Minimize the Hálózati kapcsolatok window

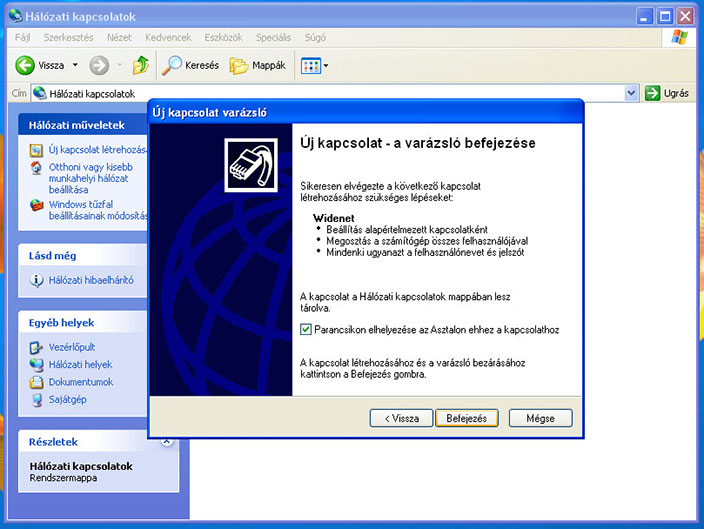(x=645, y=17)
